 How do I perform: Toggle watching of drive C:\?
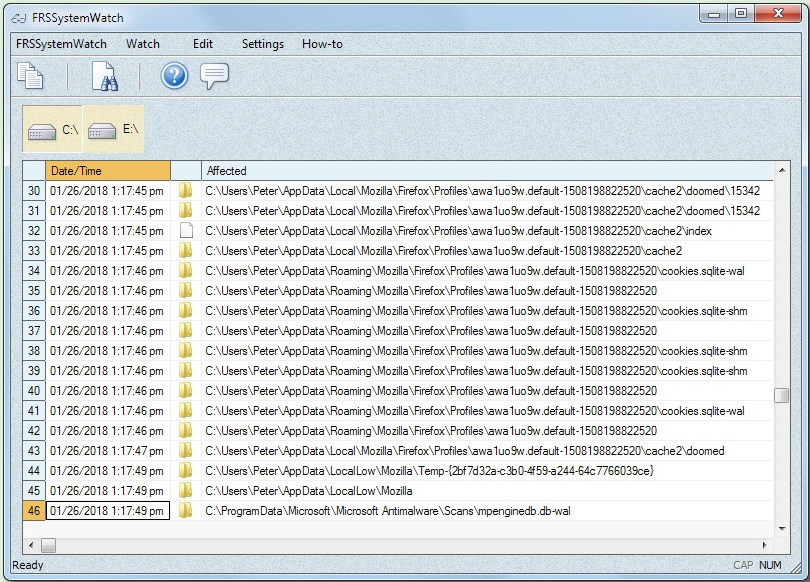(52, 129)
